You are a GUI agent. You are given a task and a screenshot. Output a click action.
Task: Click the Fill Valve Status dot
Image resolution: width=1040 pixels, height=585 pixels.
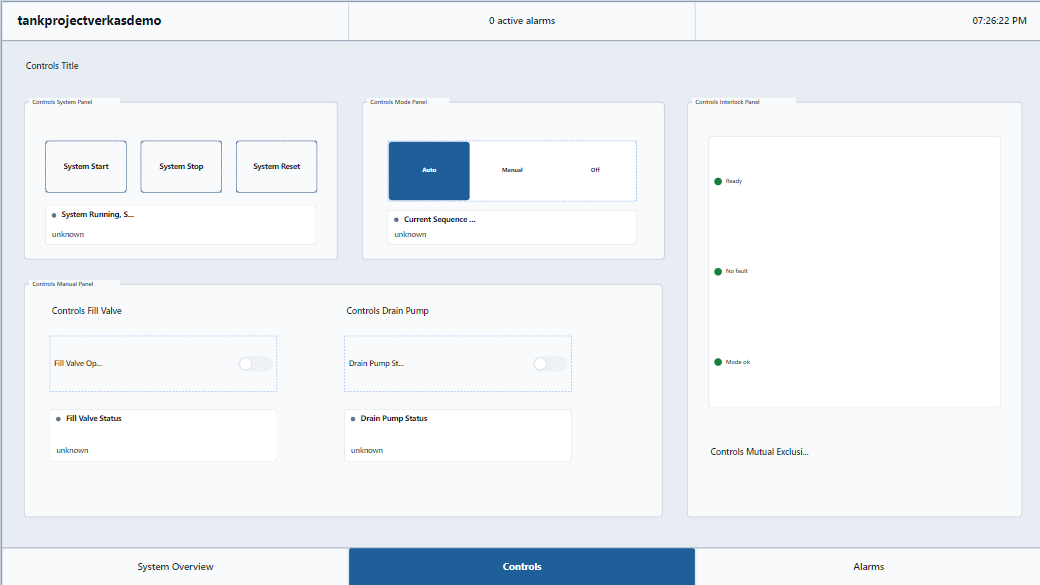point(58,419)
